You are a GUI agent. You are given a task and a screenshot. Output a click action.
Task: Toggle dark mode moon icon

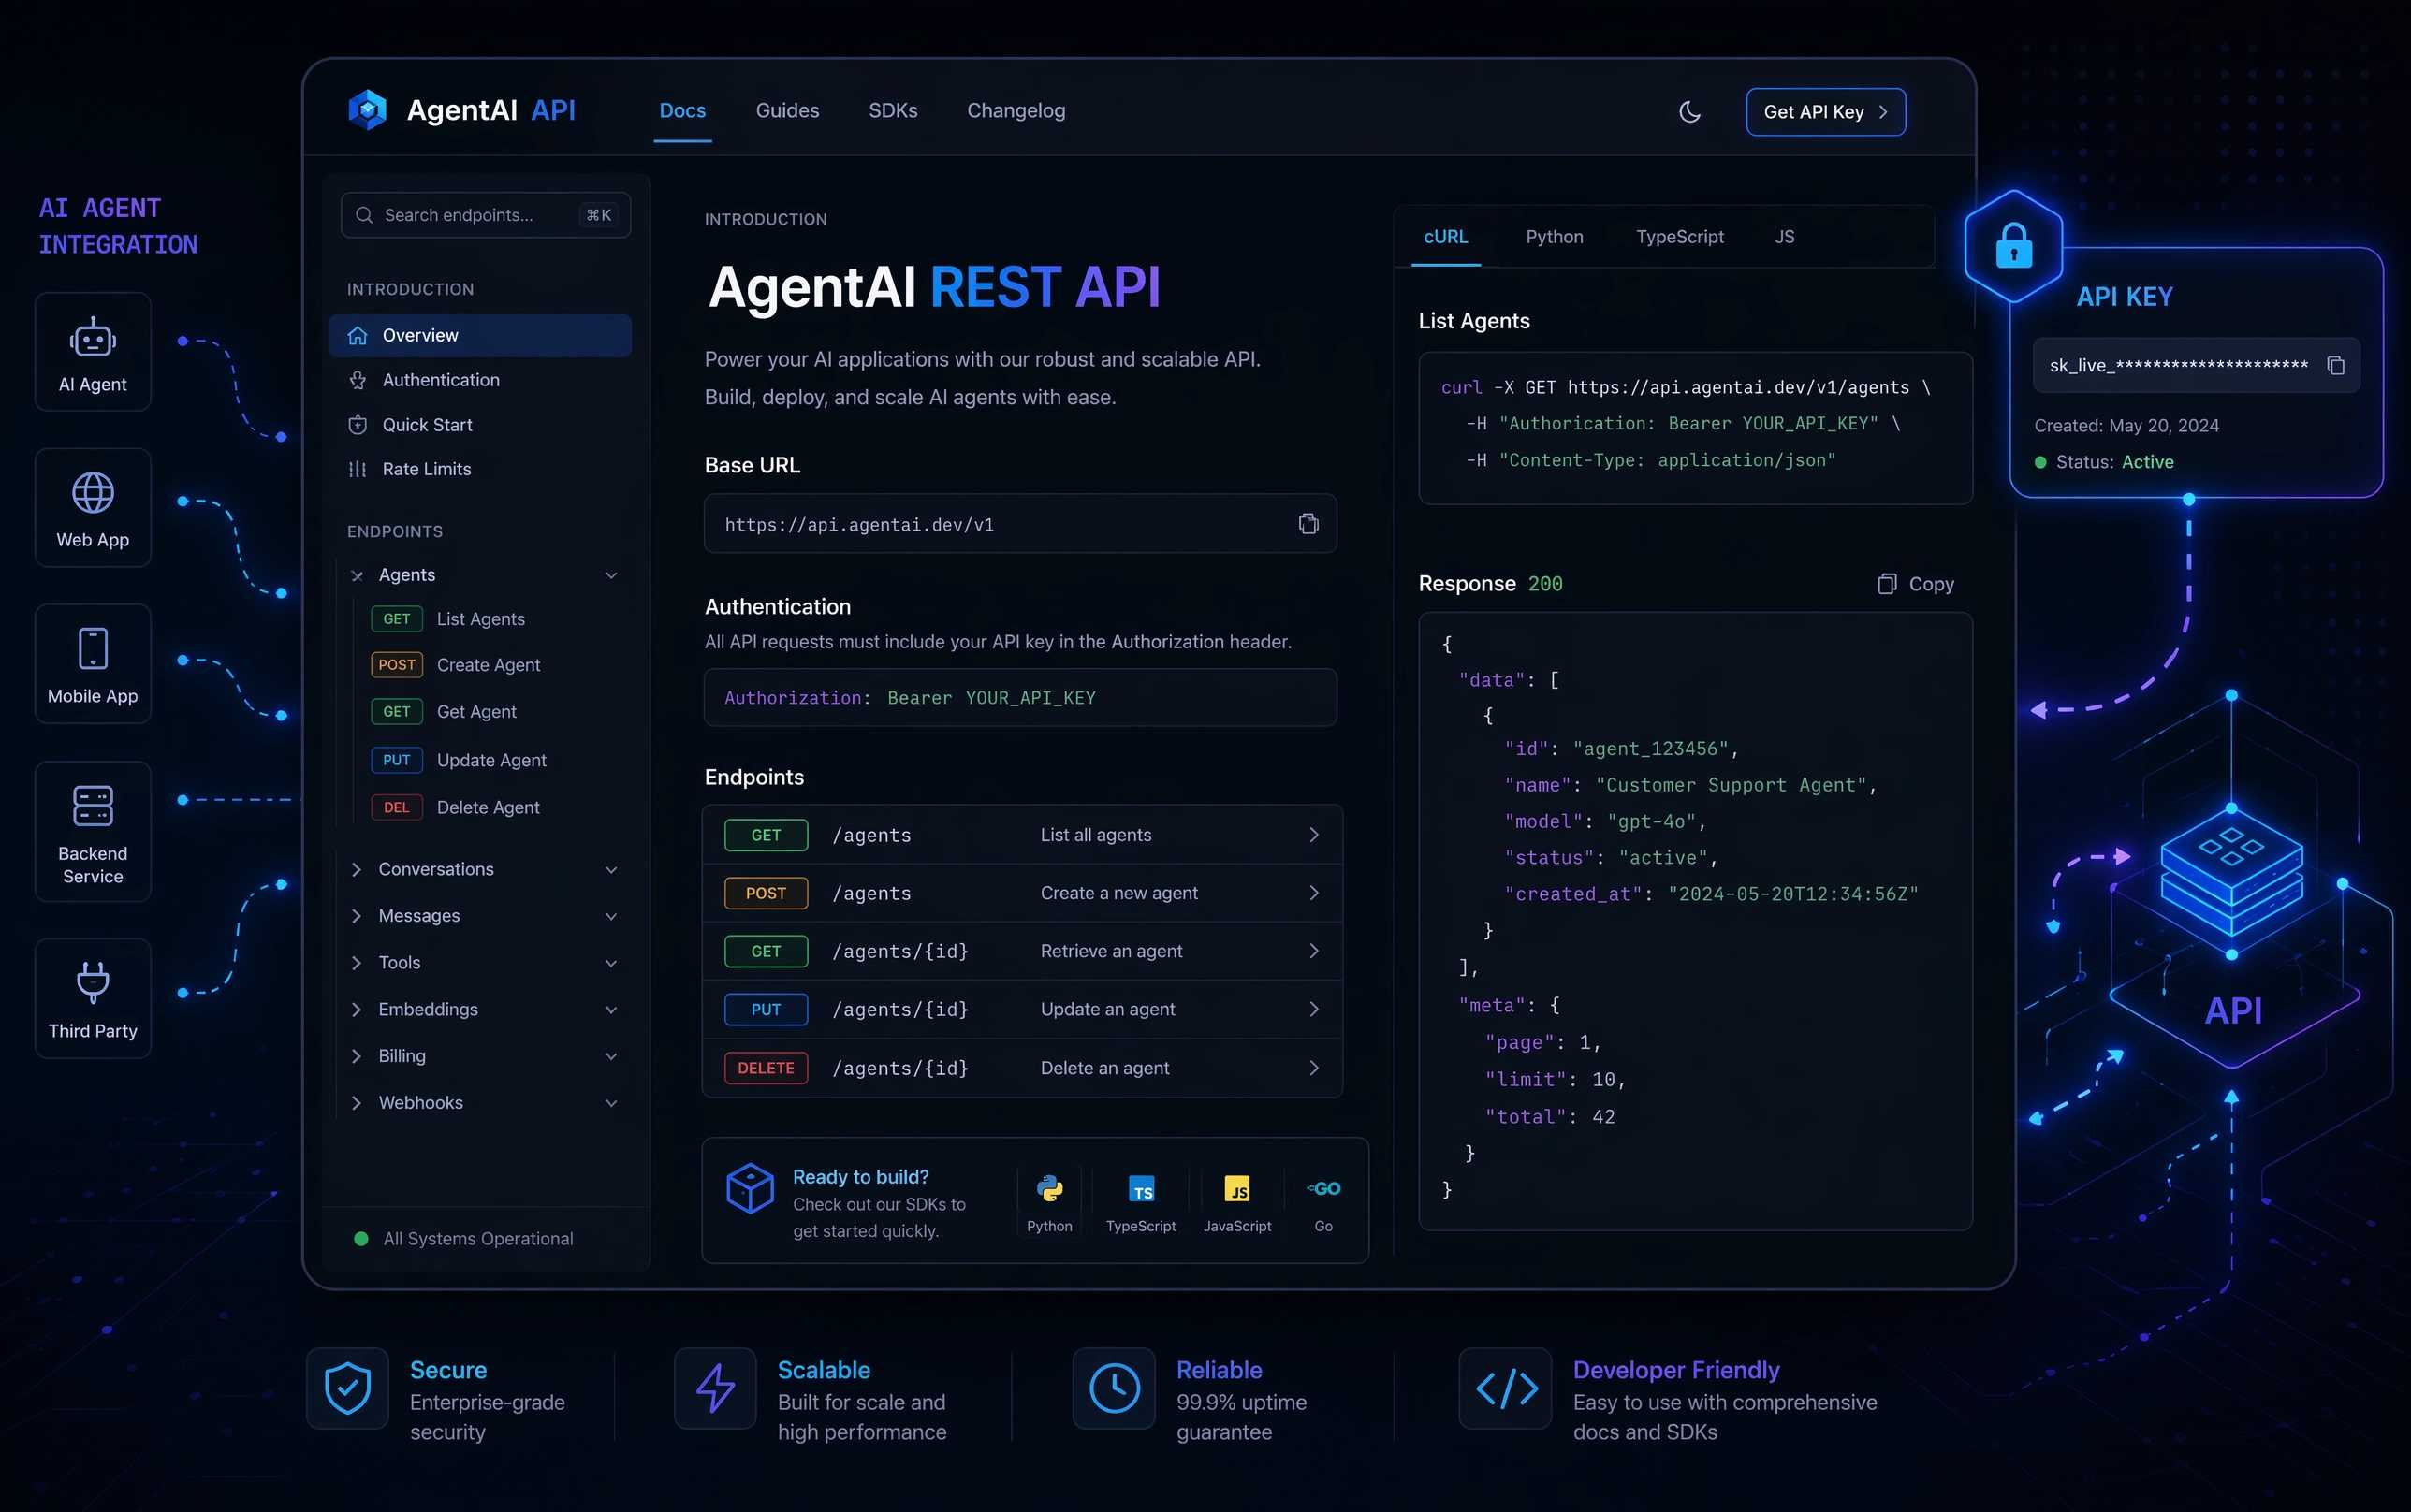coord(1690,112)
